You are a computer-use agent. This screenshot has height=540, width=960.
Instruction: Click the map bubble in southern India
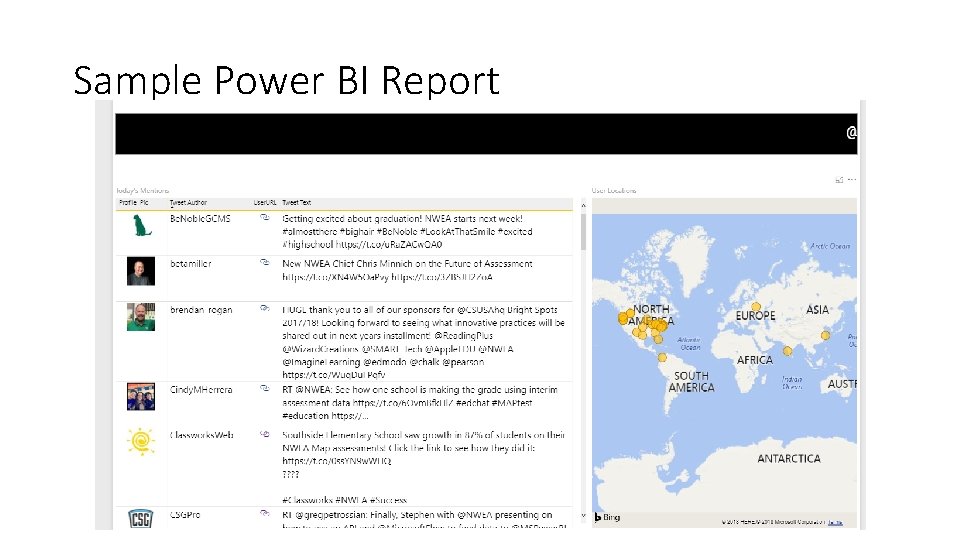[x=787, y=351]
